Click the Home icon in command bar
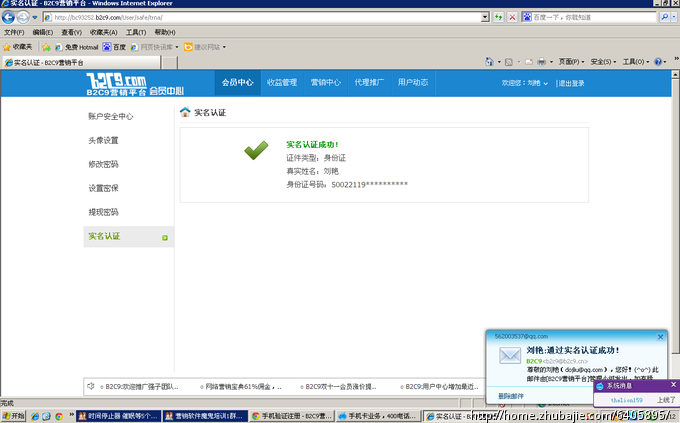 pos(489,62)
